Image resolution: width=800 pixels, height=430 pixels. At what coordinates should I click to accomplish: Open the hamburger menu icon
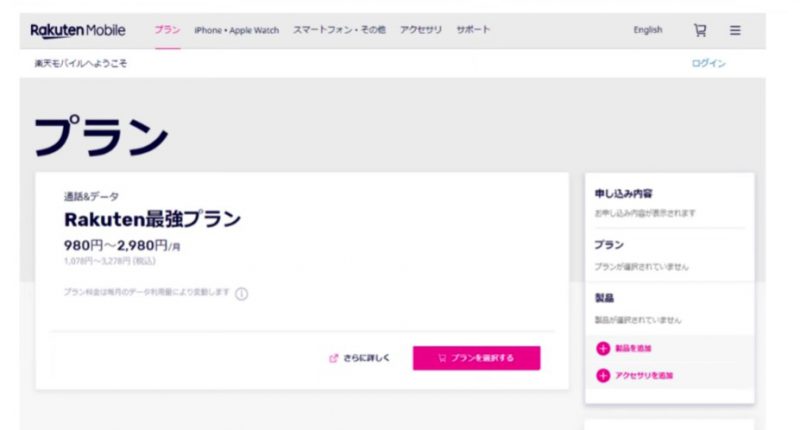735,30
